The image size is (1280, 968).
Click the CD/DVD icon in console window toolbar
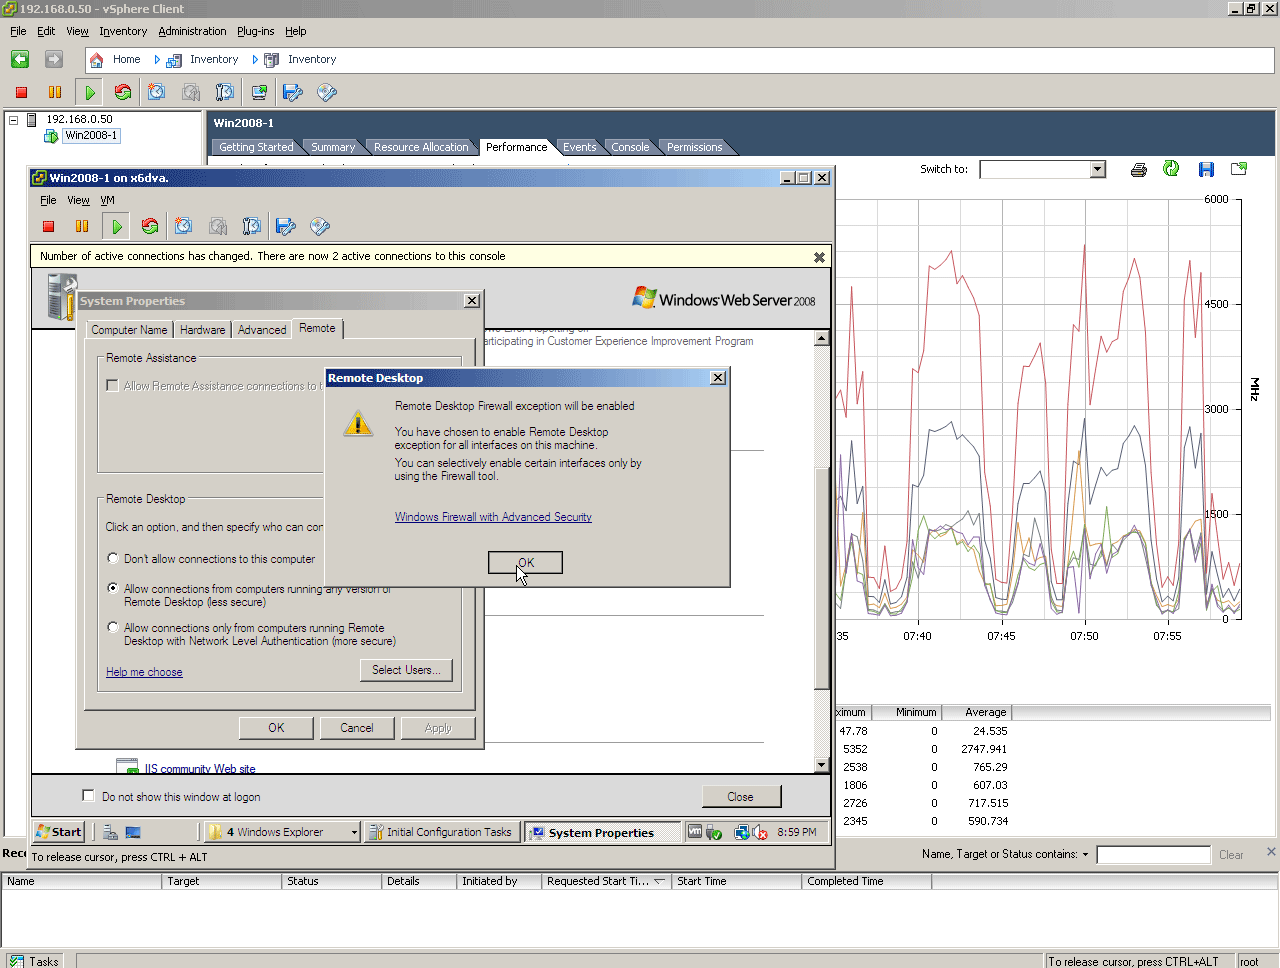[320, 227]
